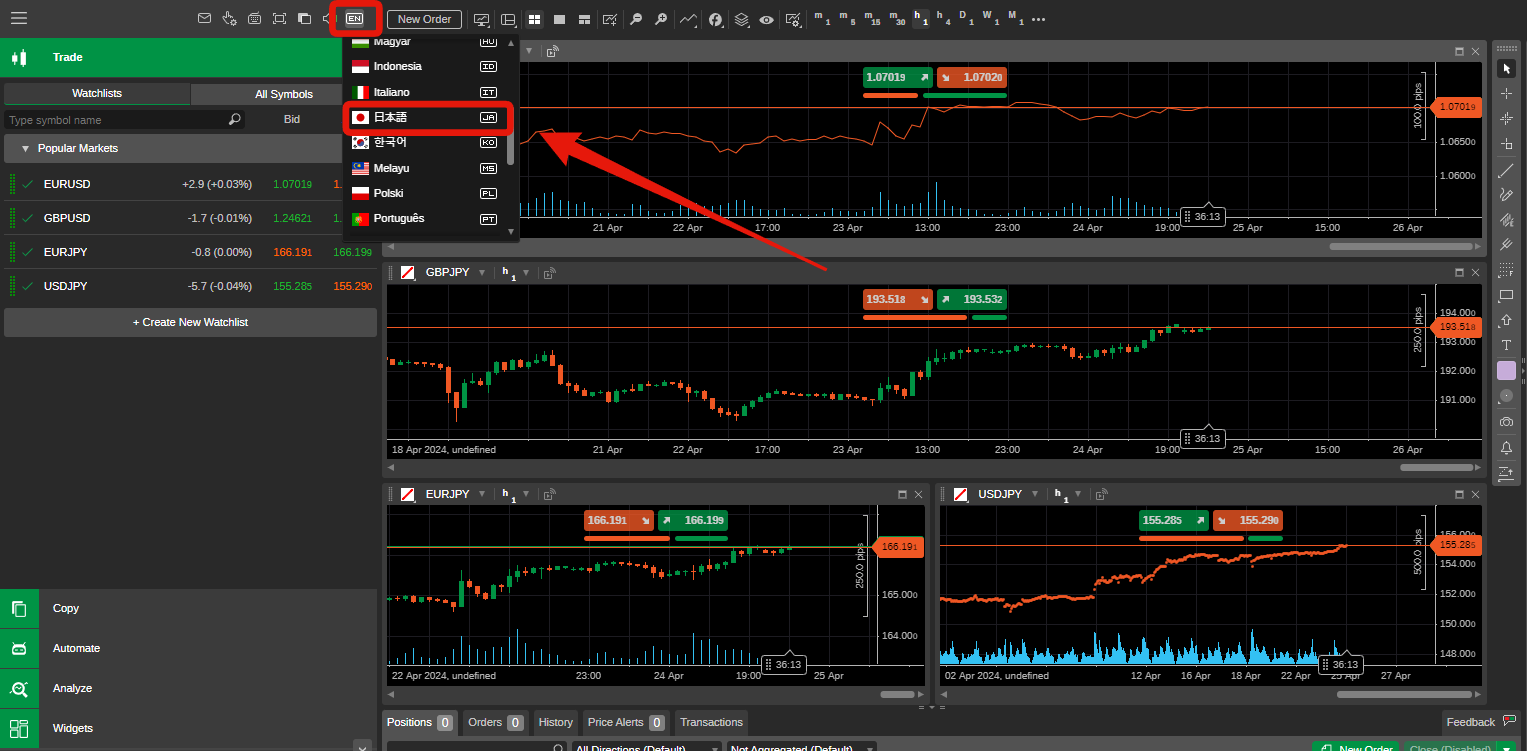Viewport: 1527px width, 751px height.
Task: Switch to single-chart mode
Action: tap(559, 19)
